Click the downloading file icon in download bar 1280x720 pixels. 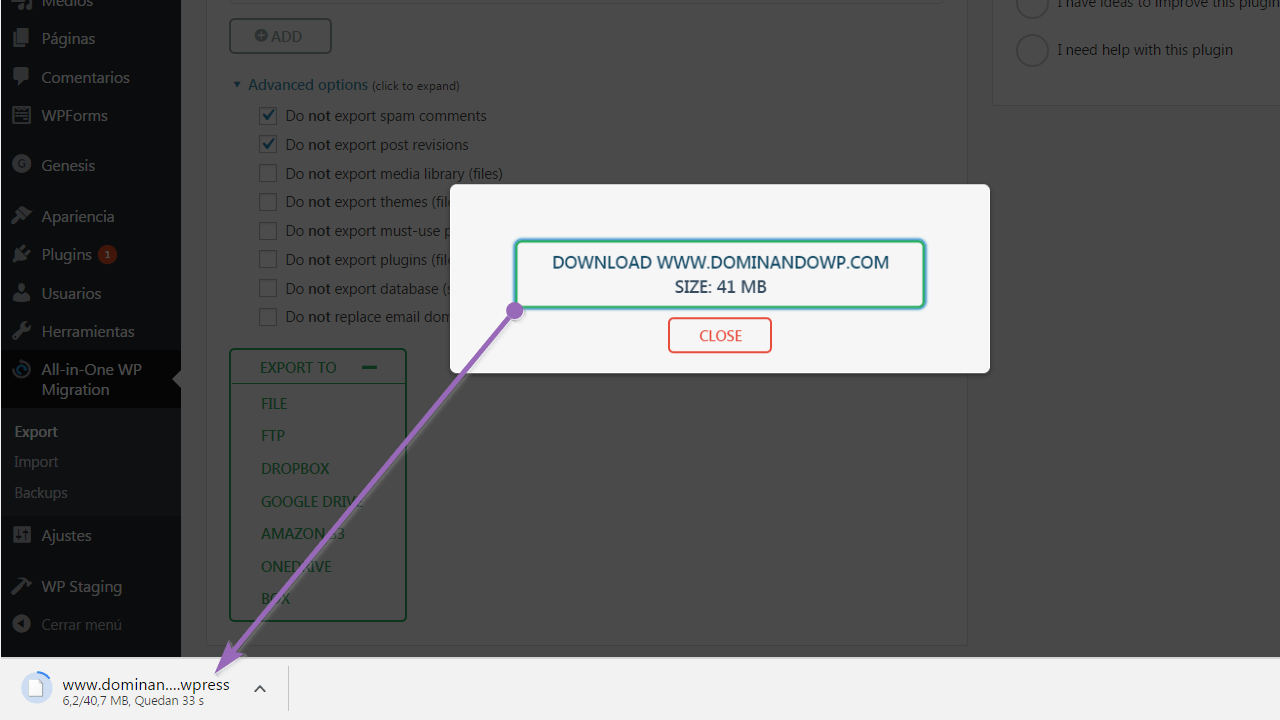pos(37,687)
